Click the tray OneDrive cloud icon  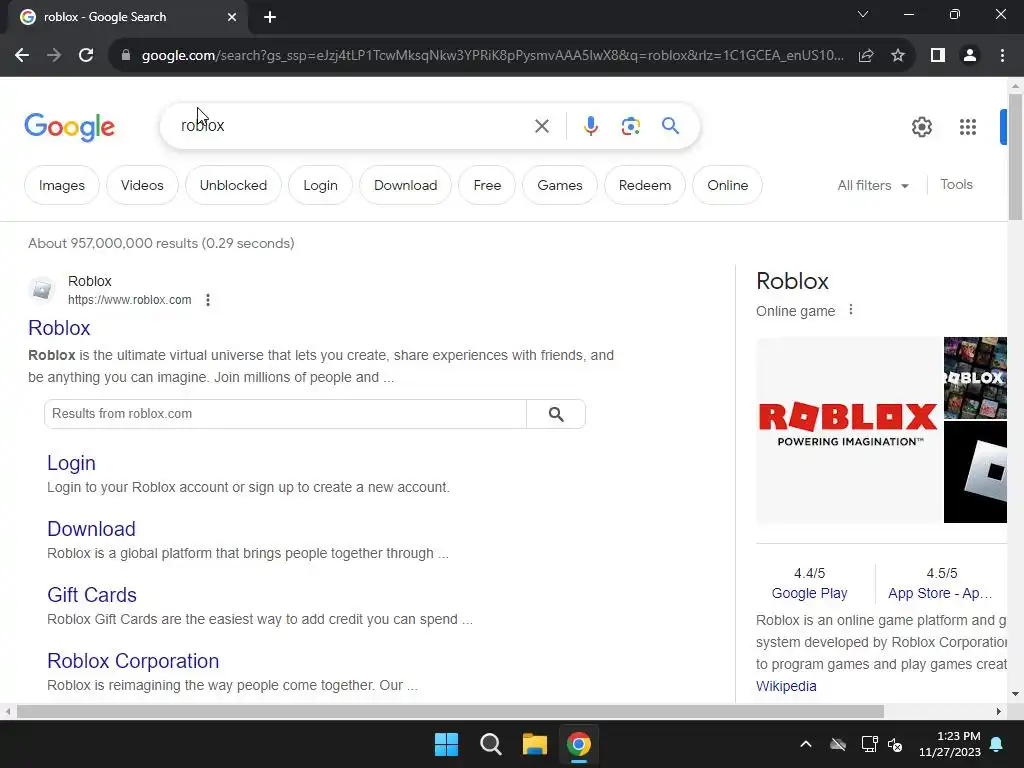pos(839,744)
